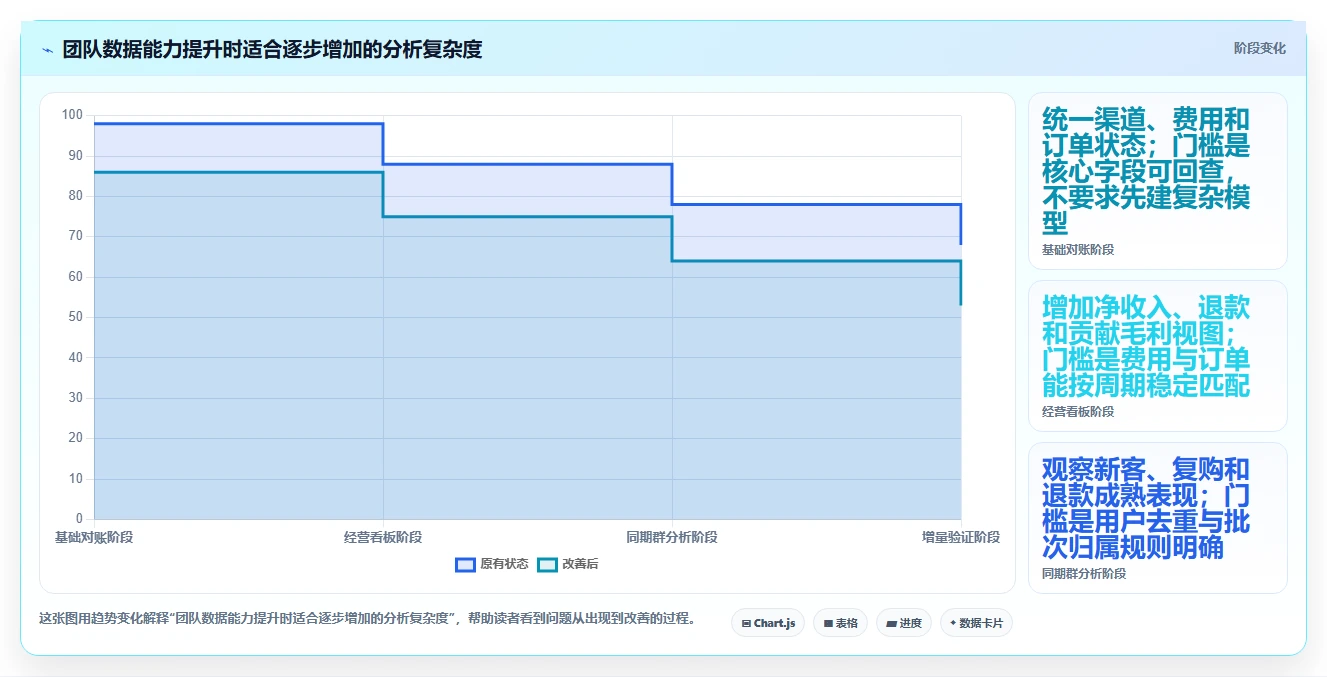Open the 基础对账阶段 card
This screenshot has height=677, width=1327.
pos(1157,181)
